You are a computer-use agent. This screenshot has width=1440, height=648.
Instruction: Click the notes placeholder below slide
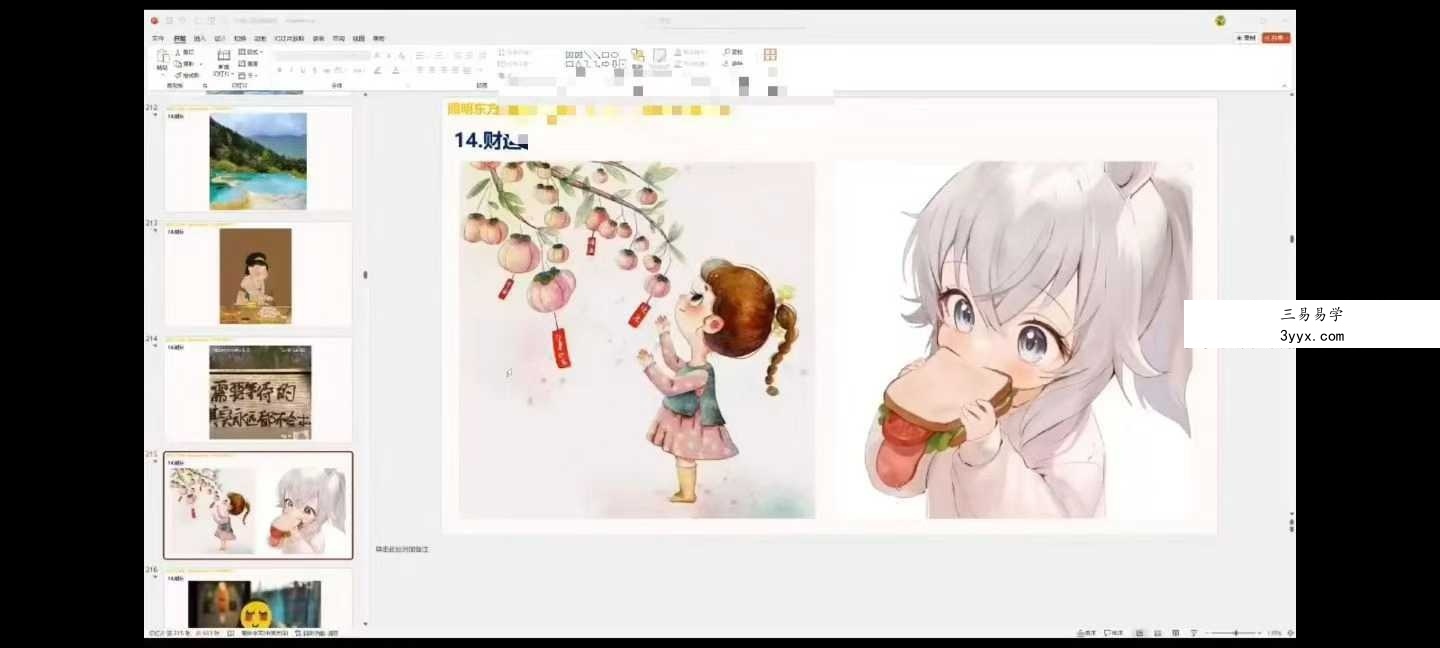click(x=402, y=550)
